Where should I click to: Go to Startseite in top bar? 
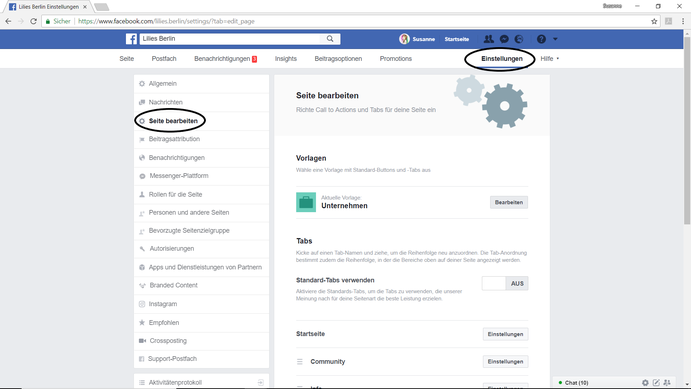(457, 39)
